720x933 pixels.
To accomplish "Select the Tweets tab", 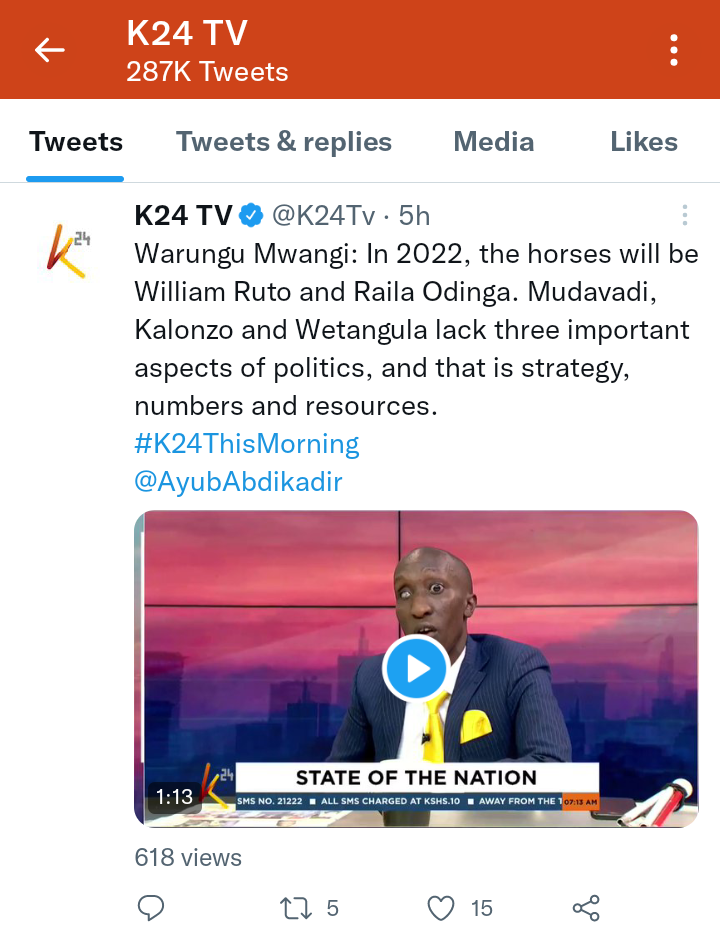I will 76,142.
